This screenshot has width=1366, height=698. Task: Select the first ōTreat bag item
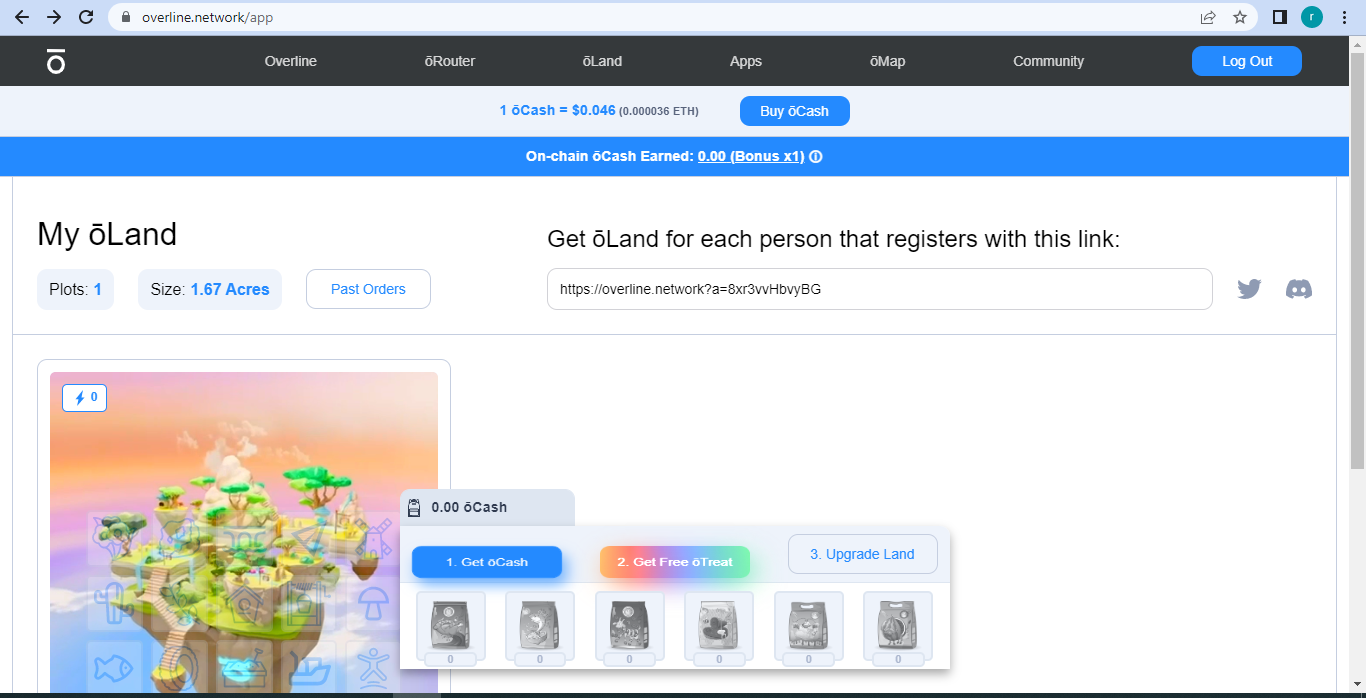click(x=451, y=628)
